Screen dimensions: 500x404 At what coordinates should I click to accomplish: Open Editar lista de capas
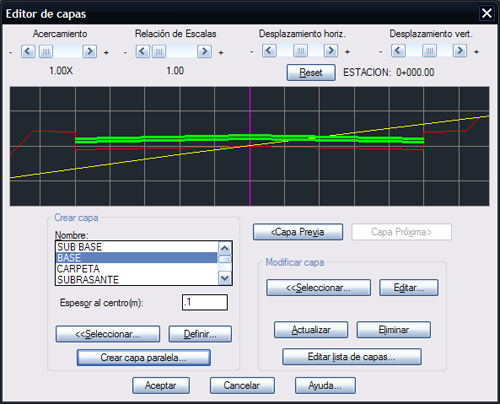tap(352, 357)
